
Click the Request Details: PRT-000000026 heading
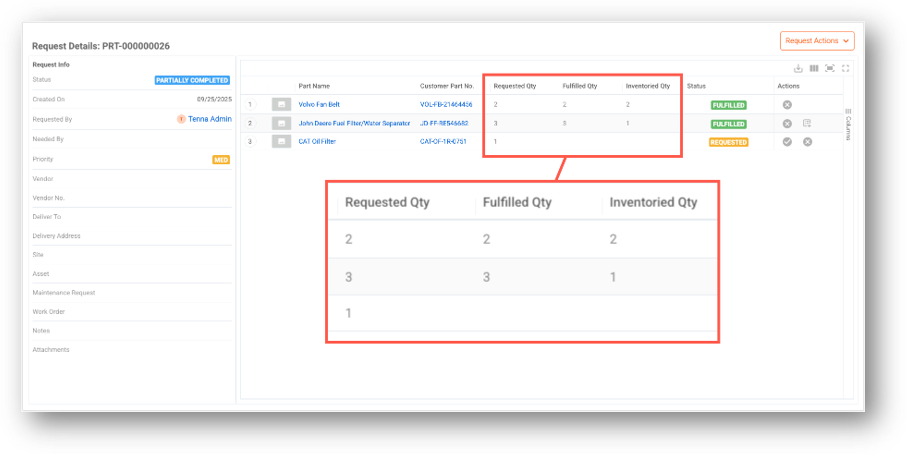tap(101, 46)
